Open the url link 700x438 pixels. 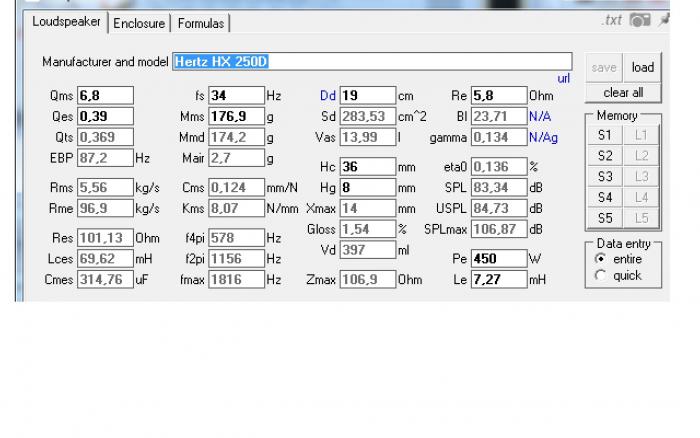(x=563, y=79)
